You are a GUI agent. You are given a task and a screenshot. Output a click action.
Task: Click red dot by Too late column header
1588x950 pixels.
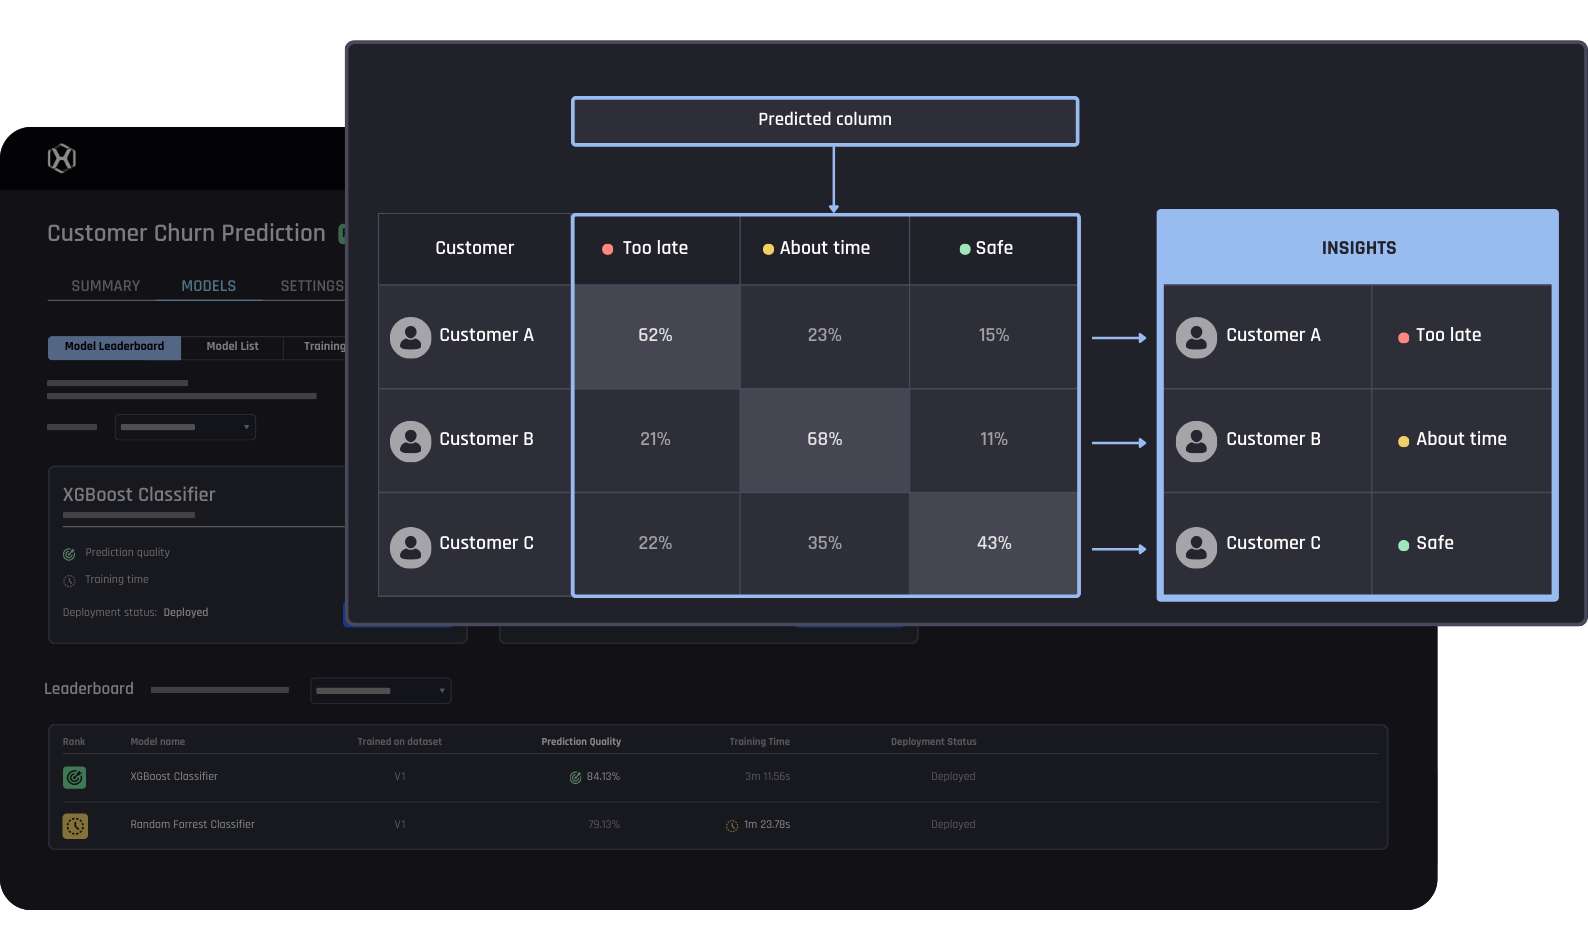607,249
